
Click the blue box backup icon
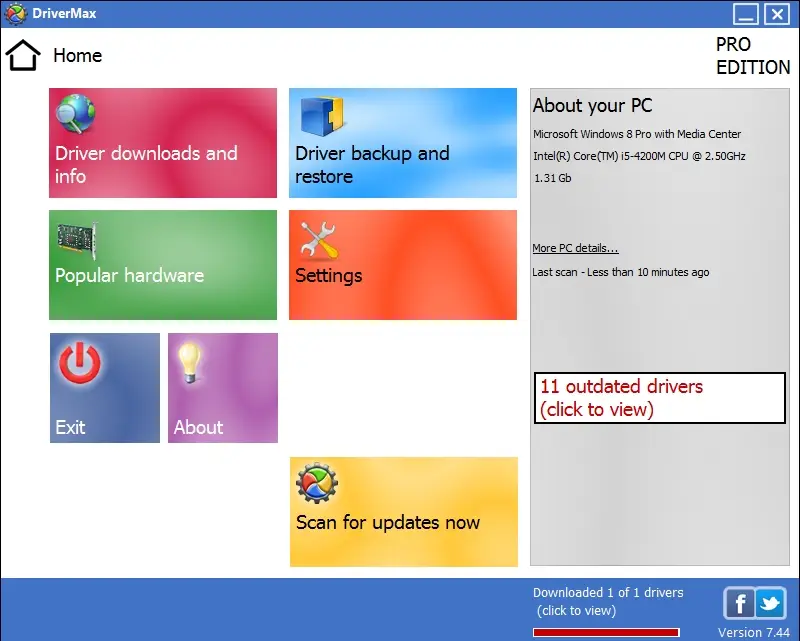click(322, 115)
